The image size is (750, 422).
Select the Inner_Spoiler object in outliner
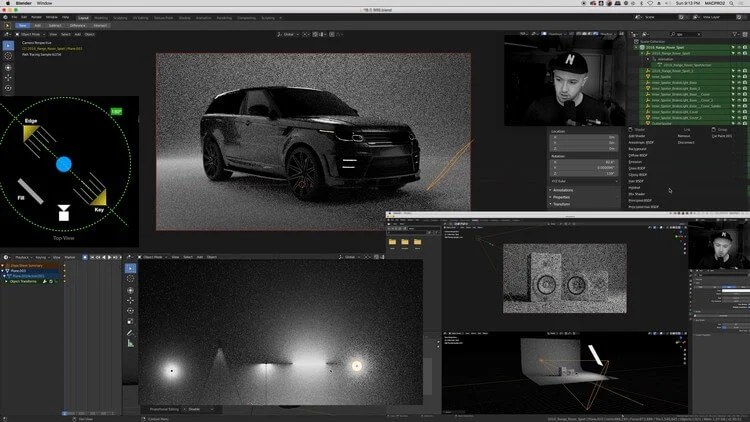click(x=662, y=77)
